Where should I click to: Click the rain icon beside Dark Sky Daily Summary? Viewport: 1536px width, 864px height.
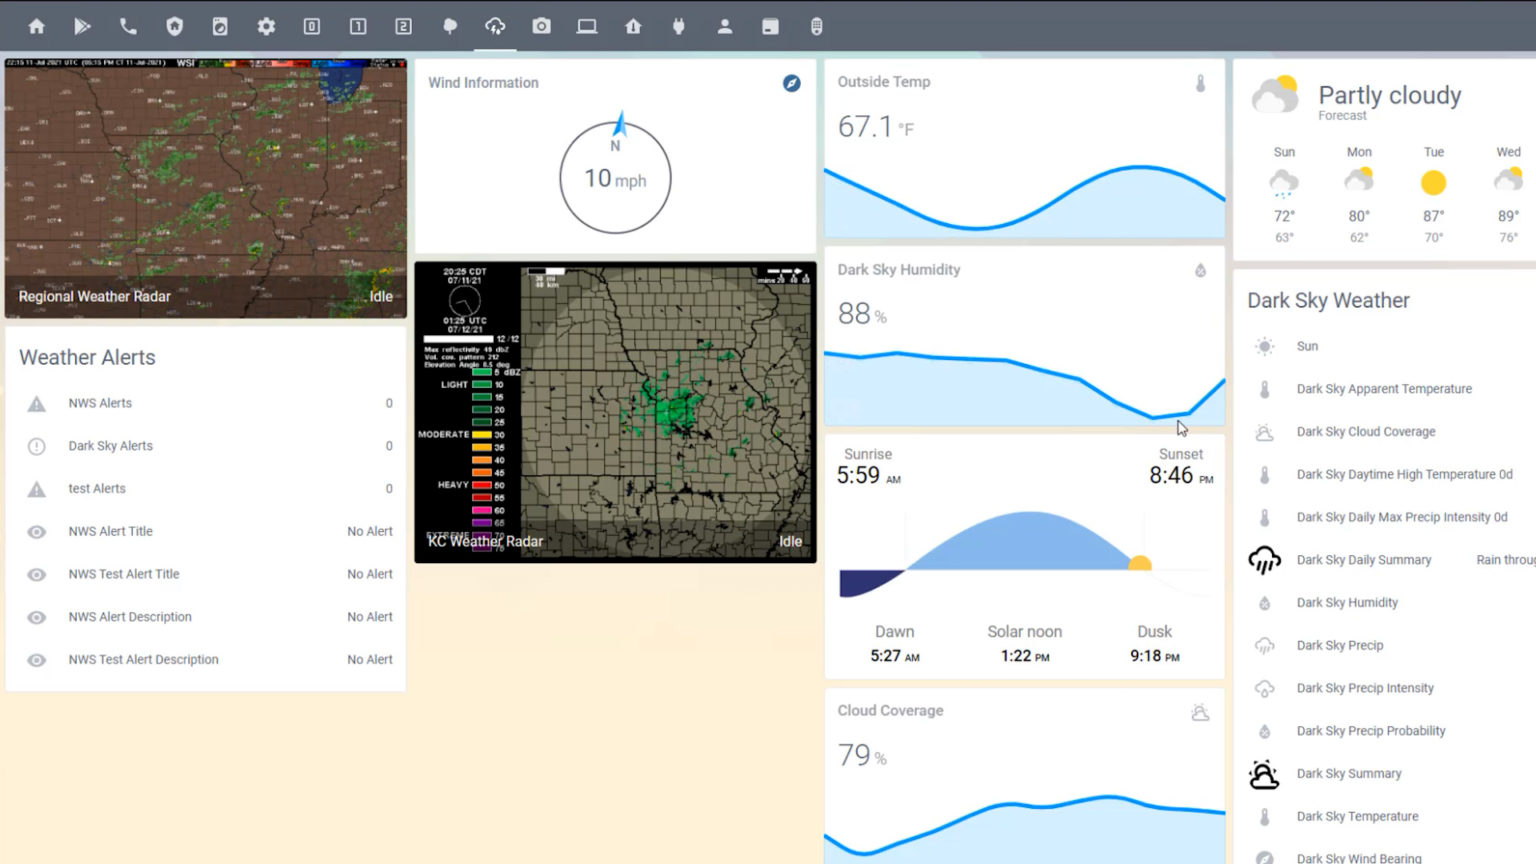tap(1263, 561)
